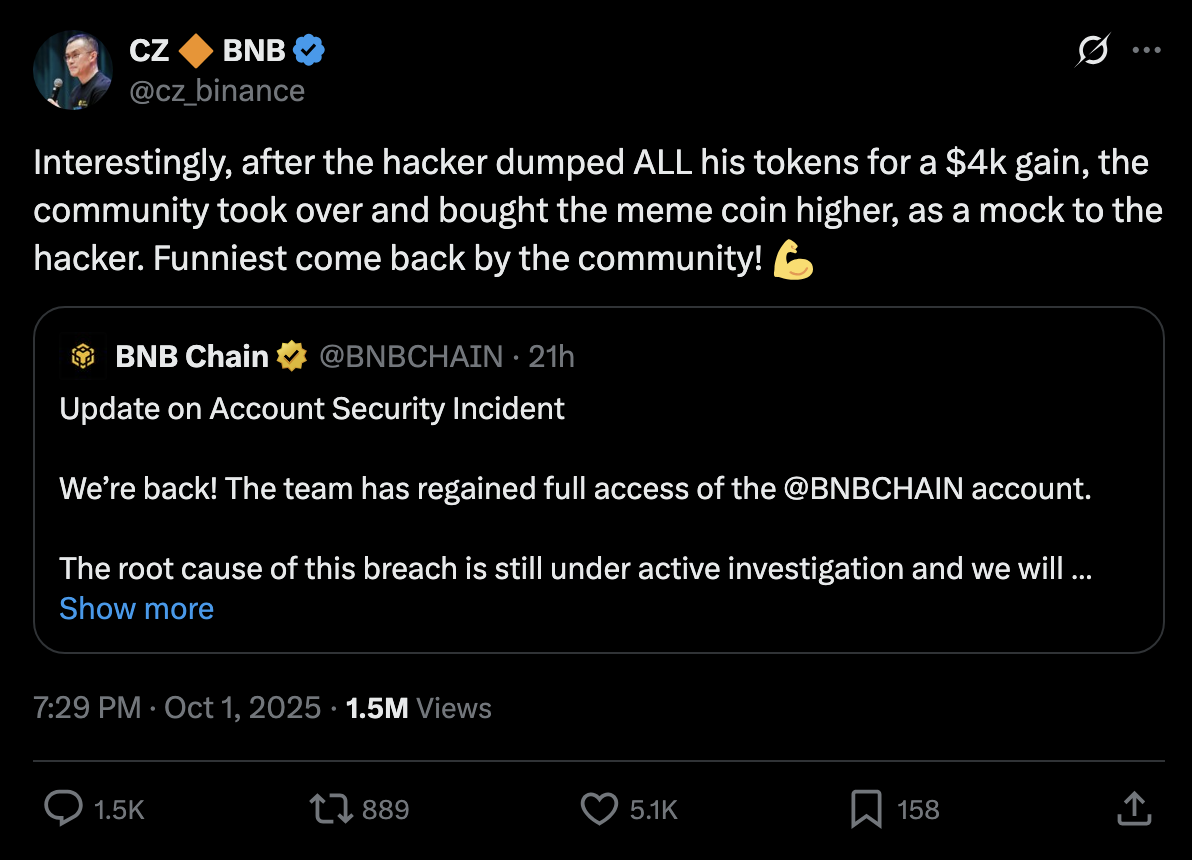
Task: Open CZ's profile photo
Action: coord(72,69)
